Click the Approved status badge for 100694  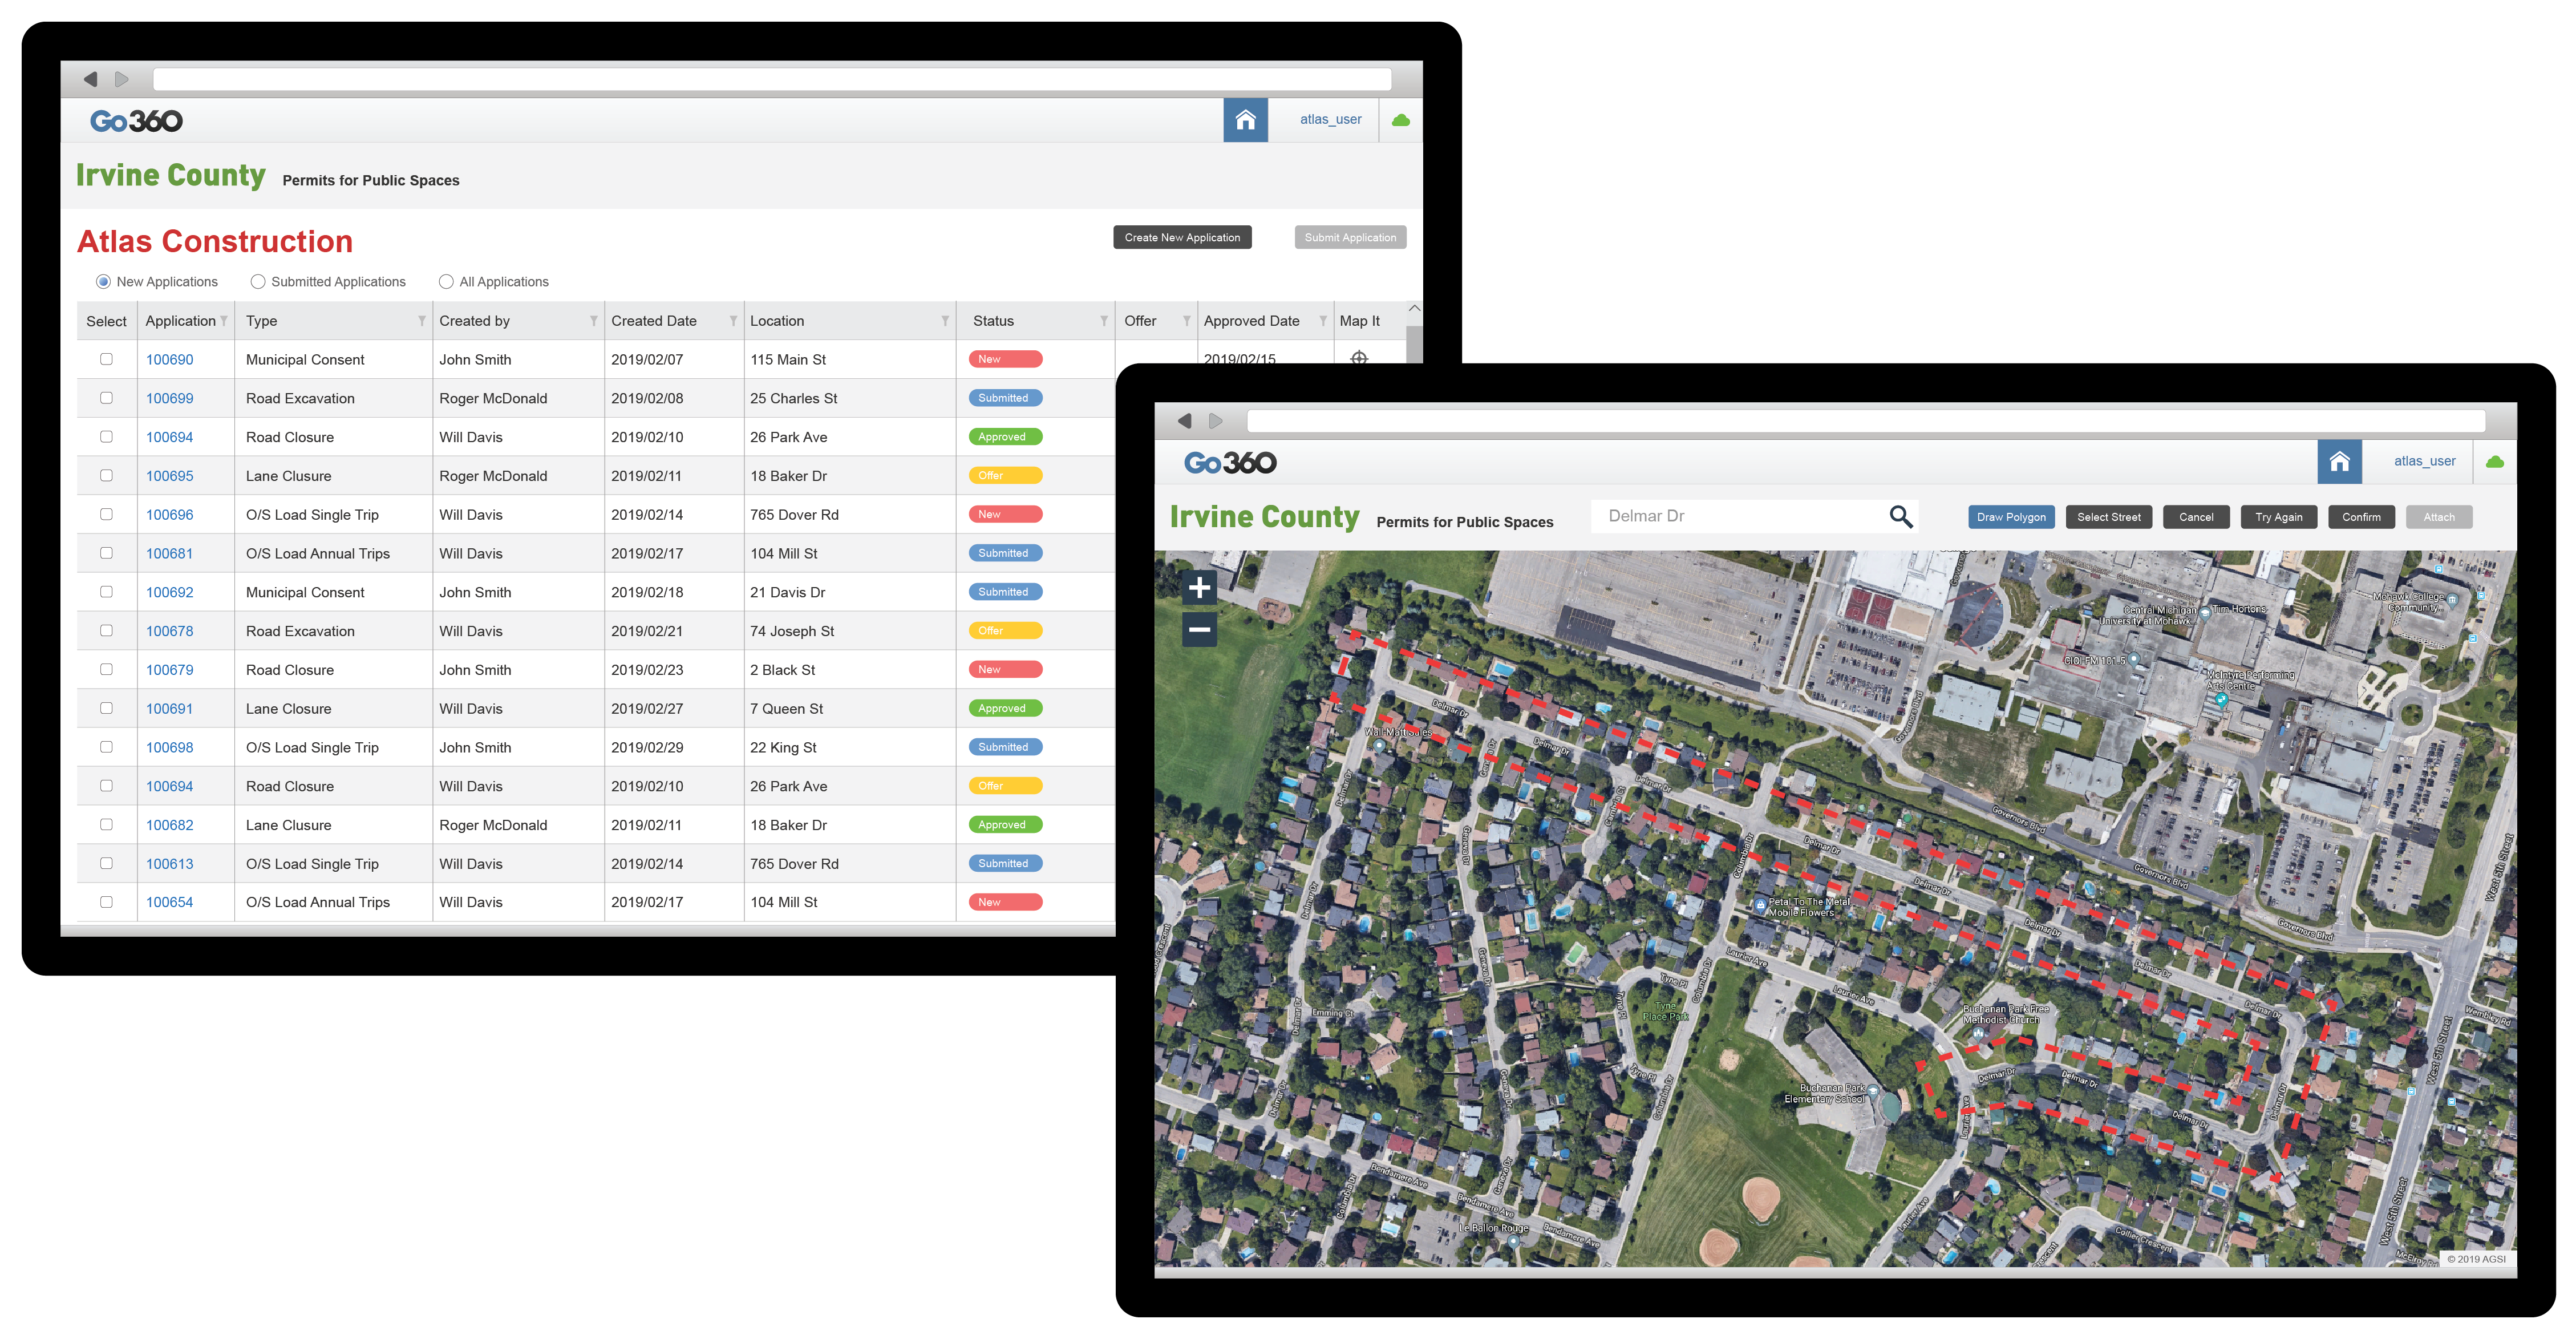[x=1004, y=437]
